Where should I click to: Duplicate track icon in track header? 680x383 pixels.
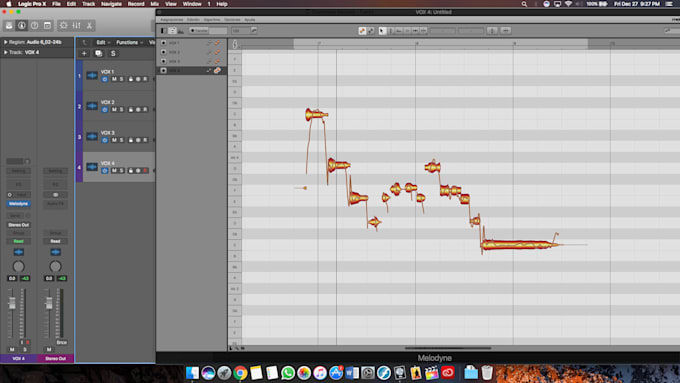pyautogui.click(x=98, y=53)
